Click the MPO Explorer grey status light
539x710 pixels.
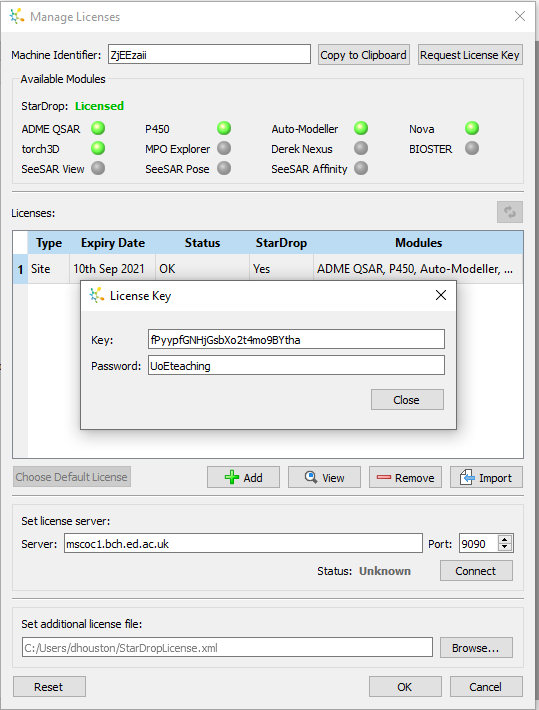click(x=224, y=149)
